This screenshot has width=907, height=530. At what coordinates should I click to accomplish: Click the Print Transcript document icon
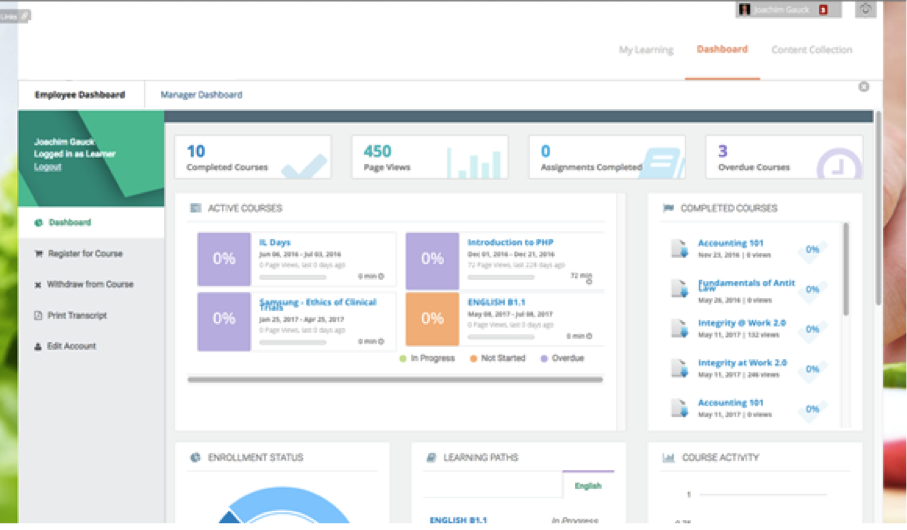[38, 316]
